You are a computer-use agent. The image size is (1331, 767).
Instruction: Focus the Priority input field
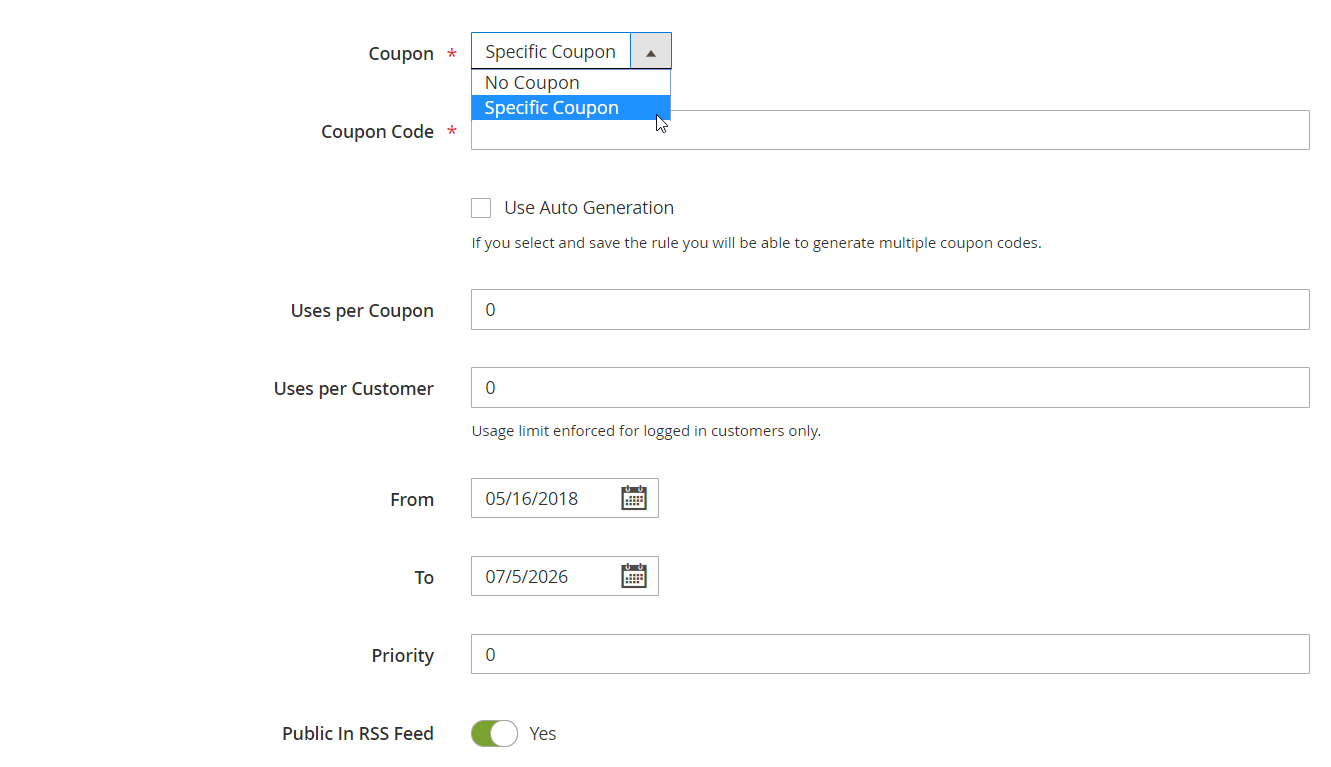click(889, 654)
